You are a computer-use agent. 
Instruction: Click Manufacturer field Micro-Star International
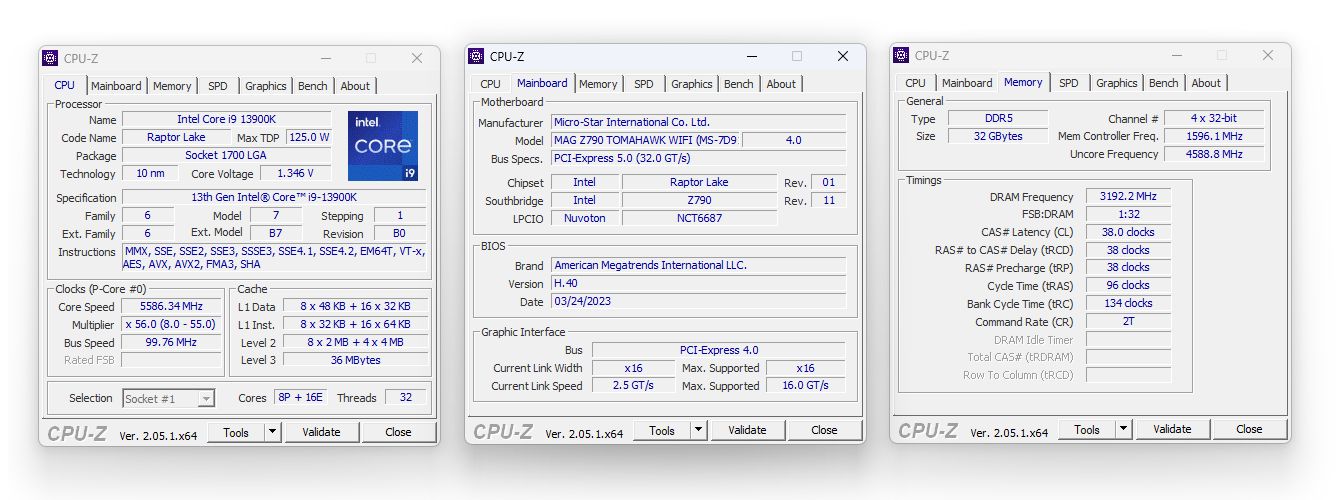click(698, 122)
